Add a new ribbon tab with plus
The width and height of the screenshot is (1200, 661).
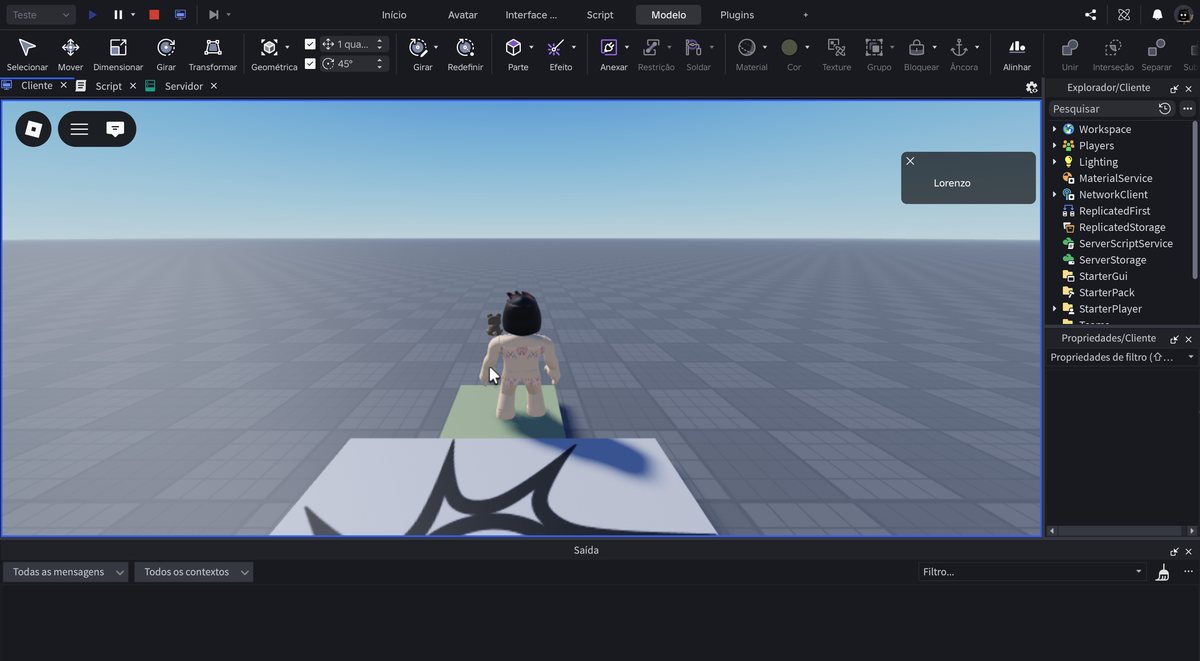point(806,15)
